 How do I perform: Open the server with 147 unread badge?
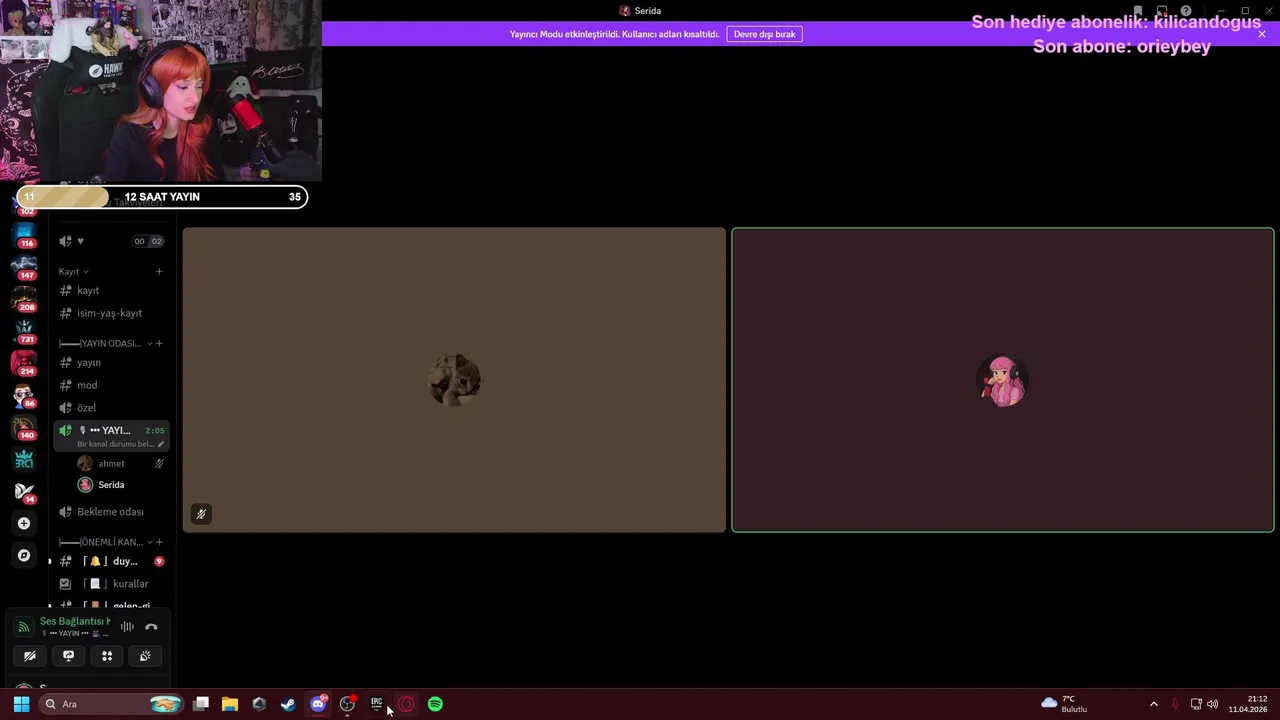24,267
